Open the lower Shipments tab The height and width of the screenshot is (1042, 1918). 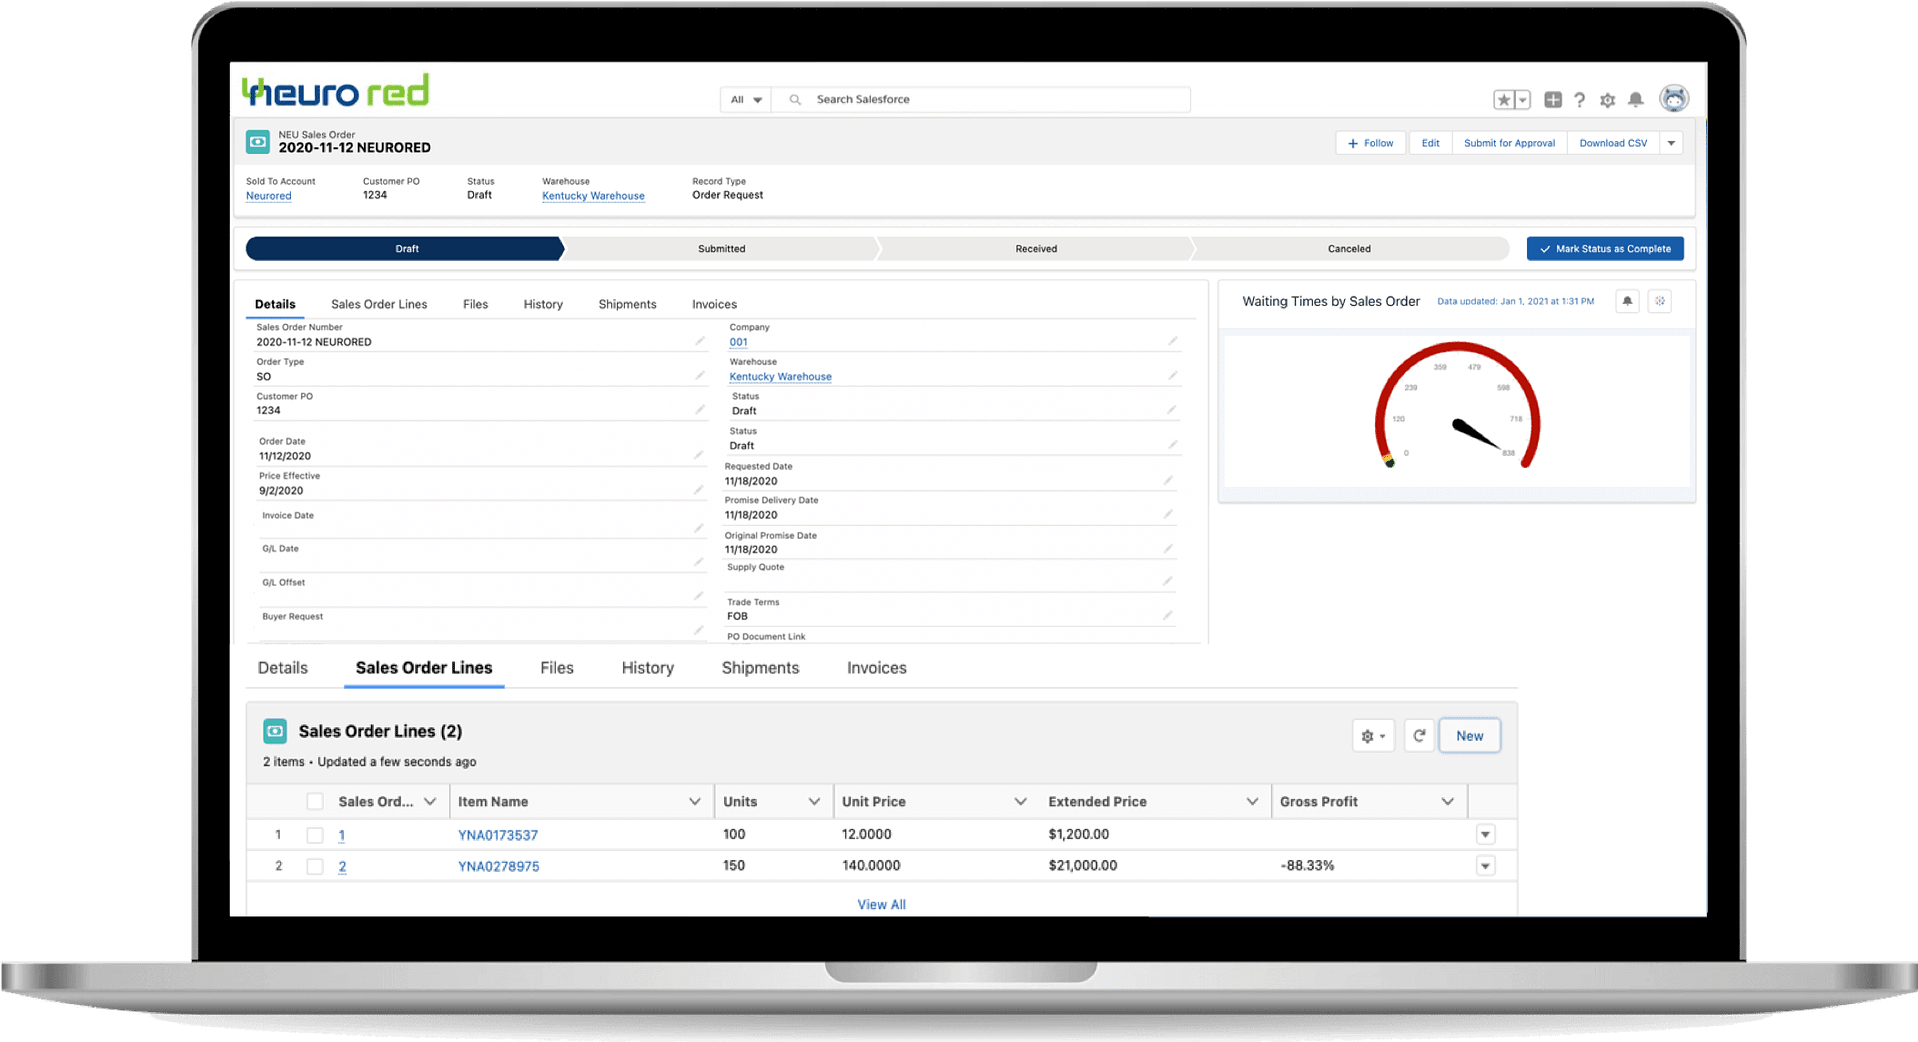[760, 668]
